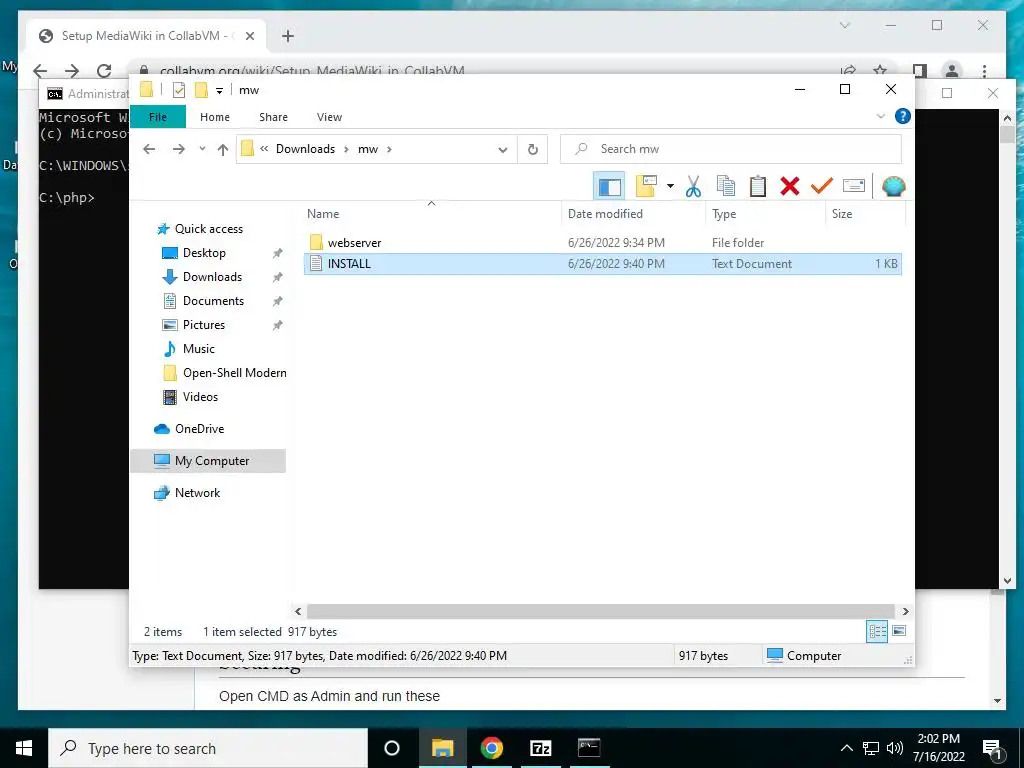
Task: Switch to Details view layout icon
Action: point(877,631)
